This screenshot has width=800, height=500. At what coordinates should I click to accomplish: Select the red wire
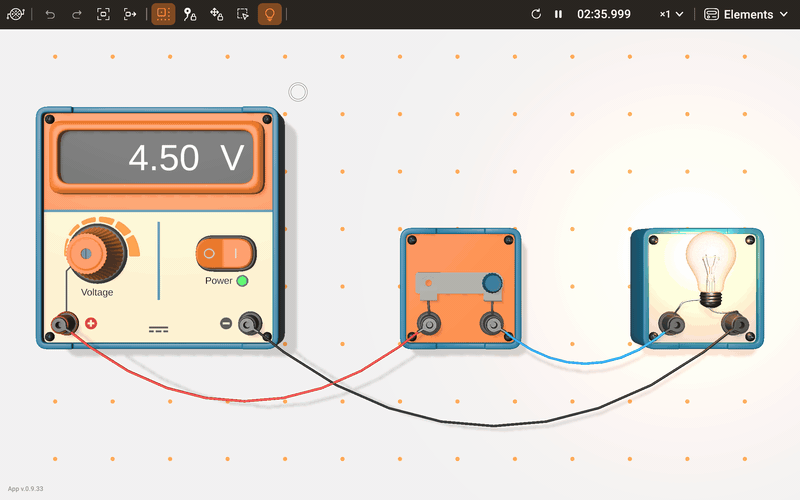pos(245,401)
